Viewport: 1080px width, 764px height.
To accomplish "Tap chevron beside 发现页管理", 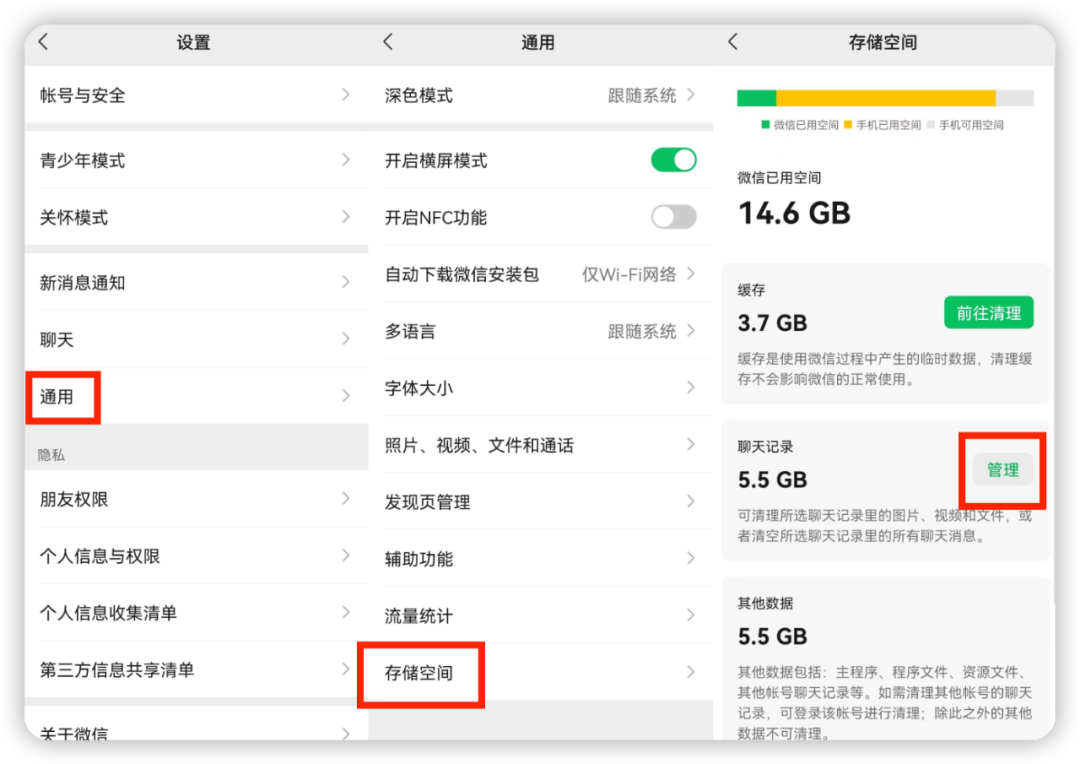I will (x=690, y=502).
